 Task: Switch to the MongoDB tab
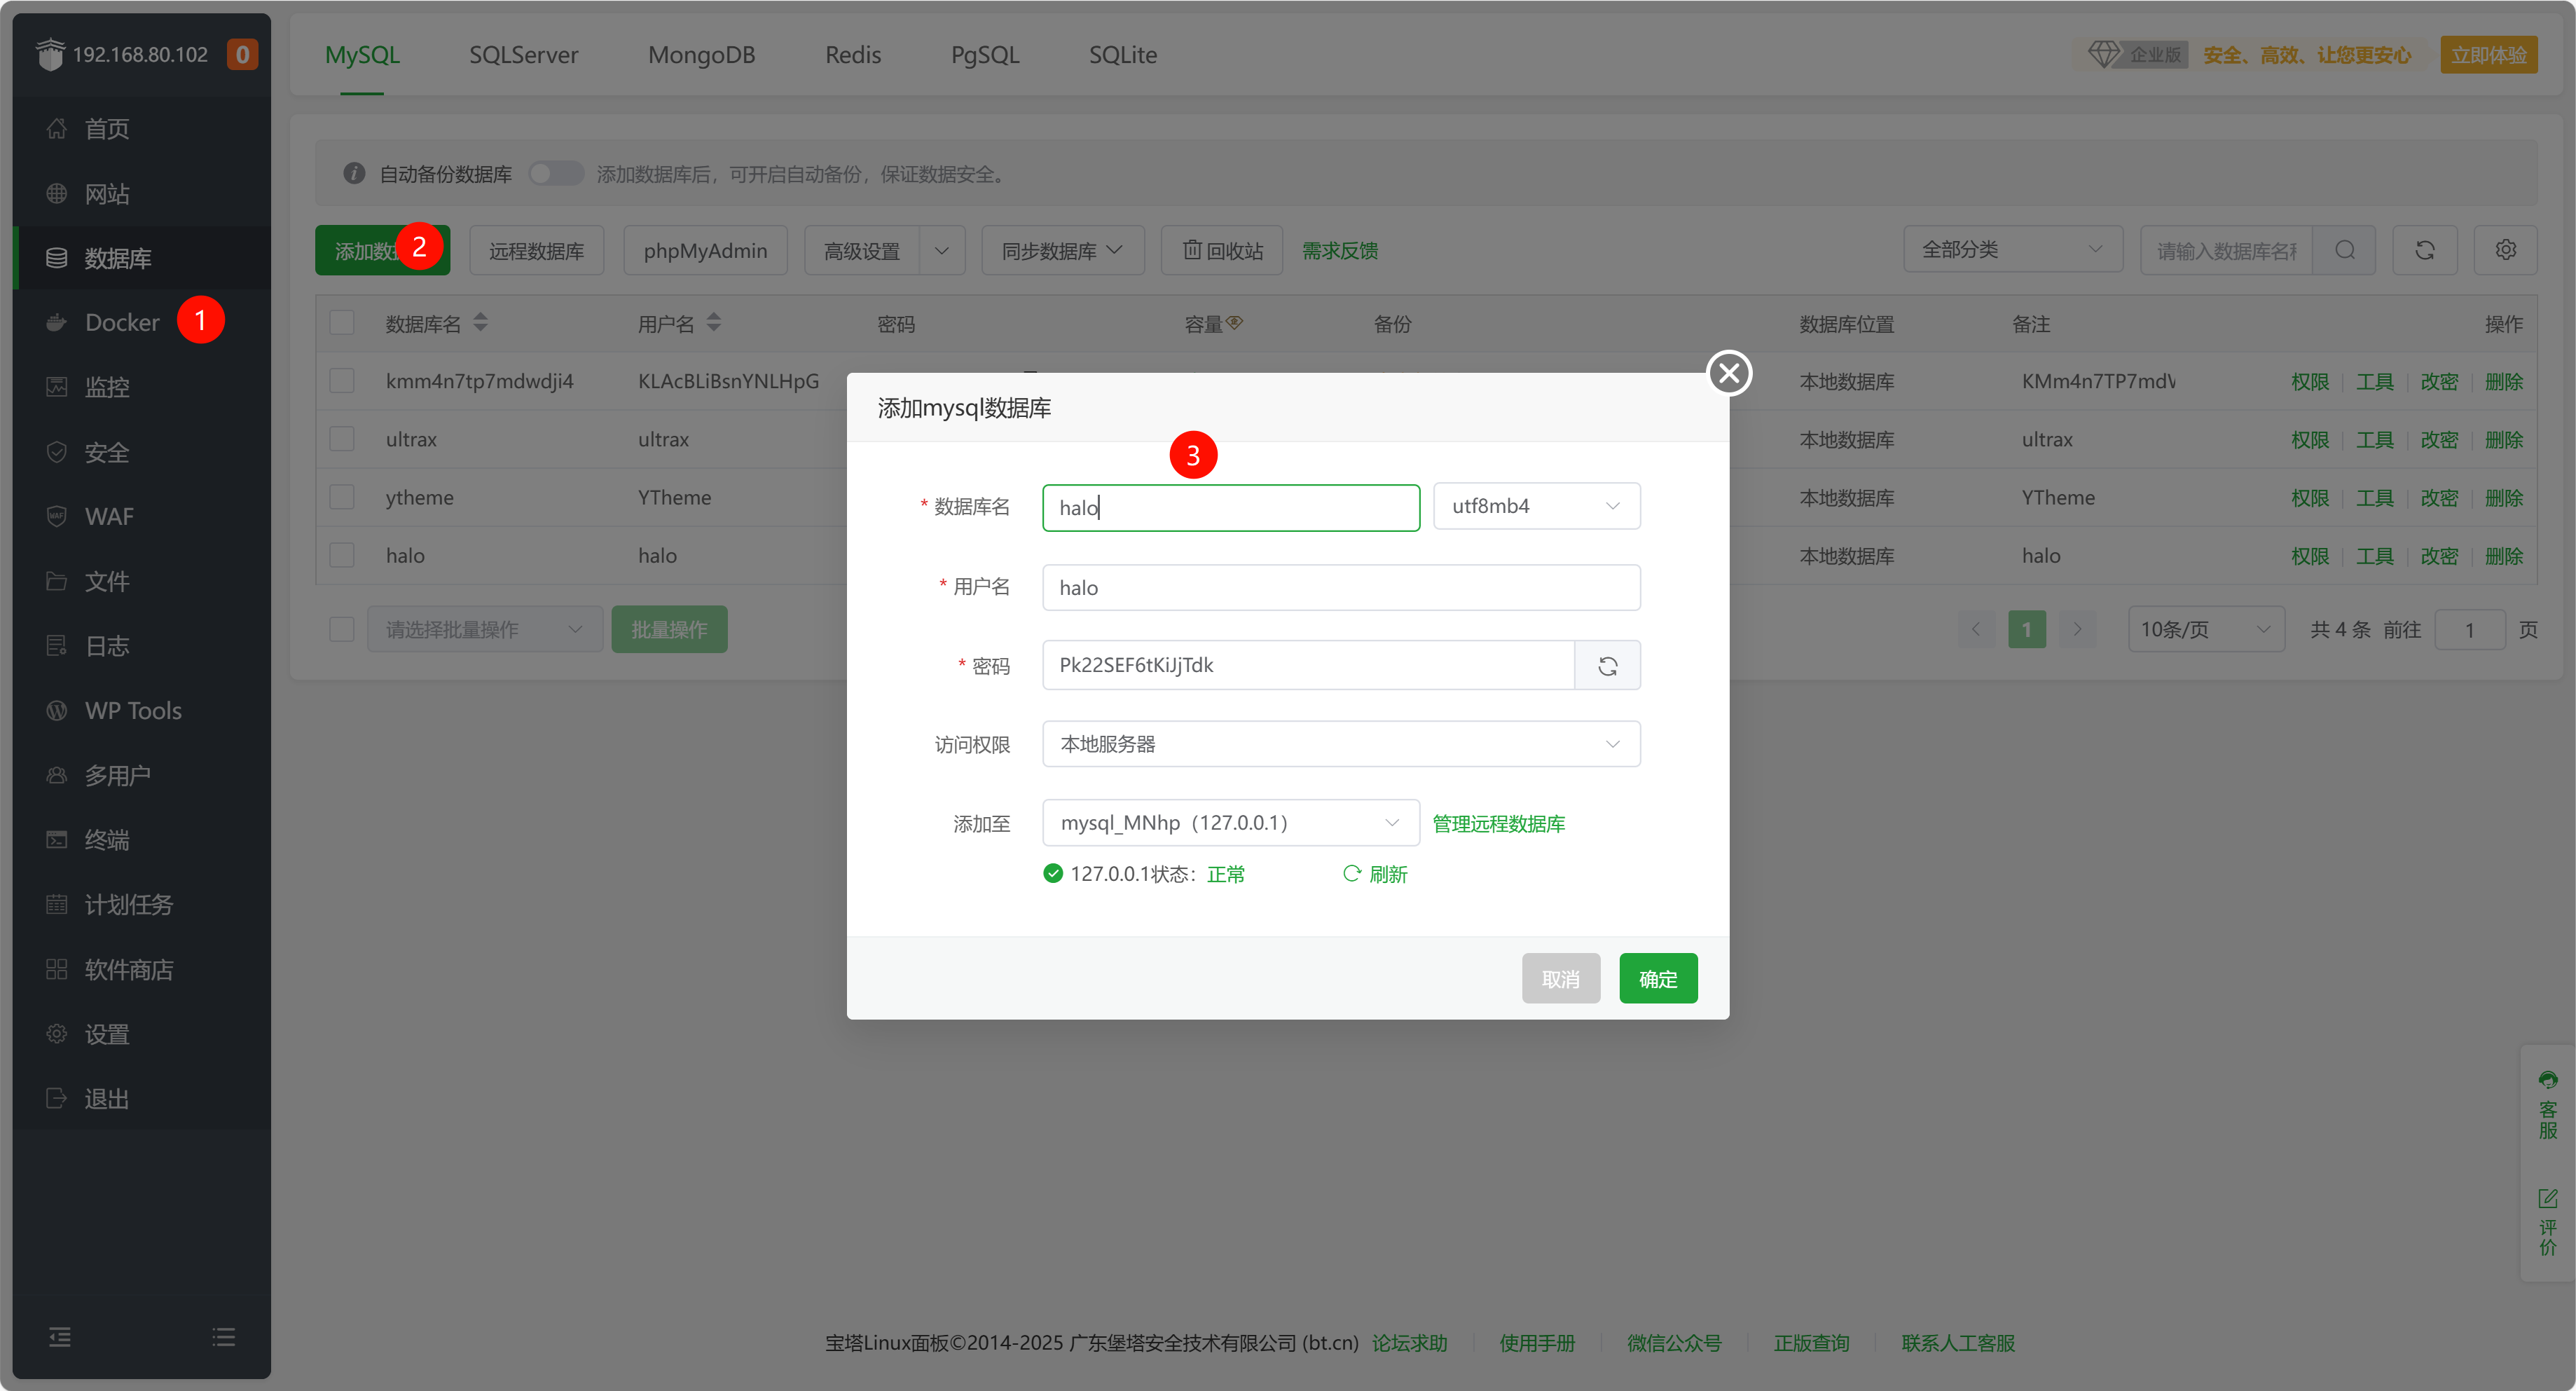coord(701,55)
